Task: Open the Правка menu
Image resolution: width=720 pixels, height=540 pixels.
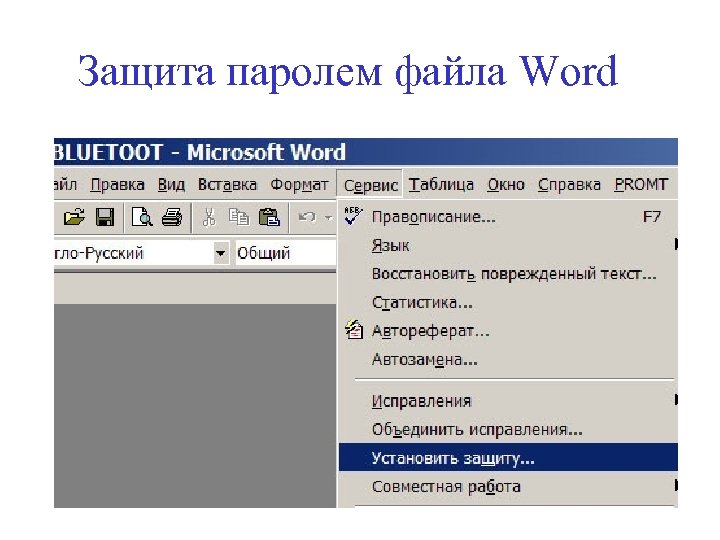Action: 117,185
